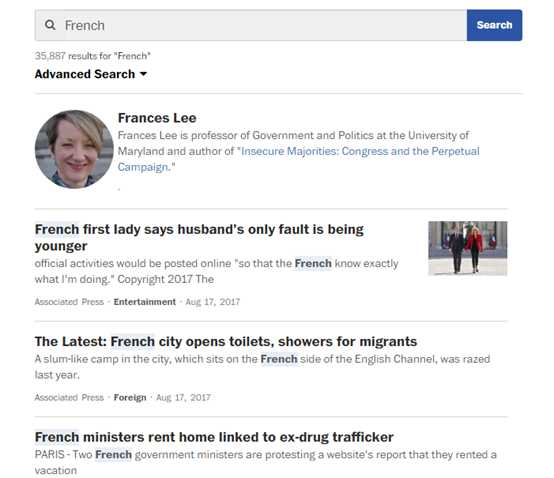Click the slum-like camp snippet text
Viewport: 554px width, 478px height.
click(x=262, y=367)
